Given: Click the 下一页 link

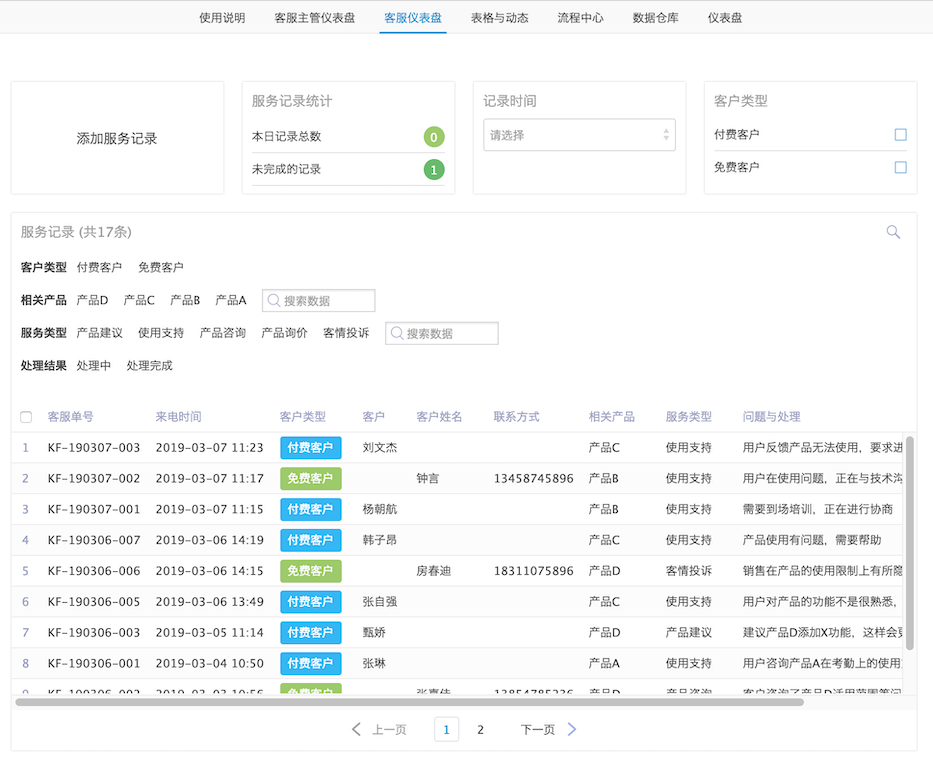Looking at the screenshot, I should (x=537, y=730).
